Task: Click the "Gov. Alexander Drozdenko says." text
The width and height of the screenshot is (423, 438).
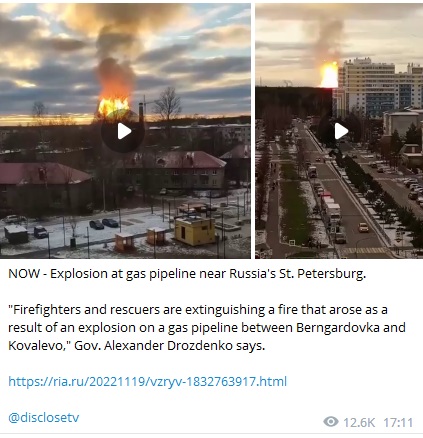Action: click(169, 346)
